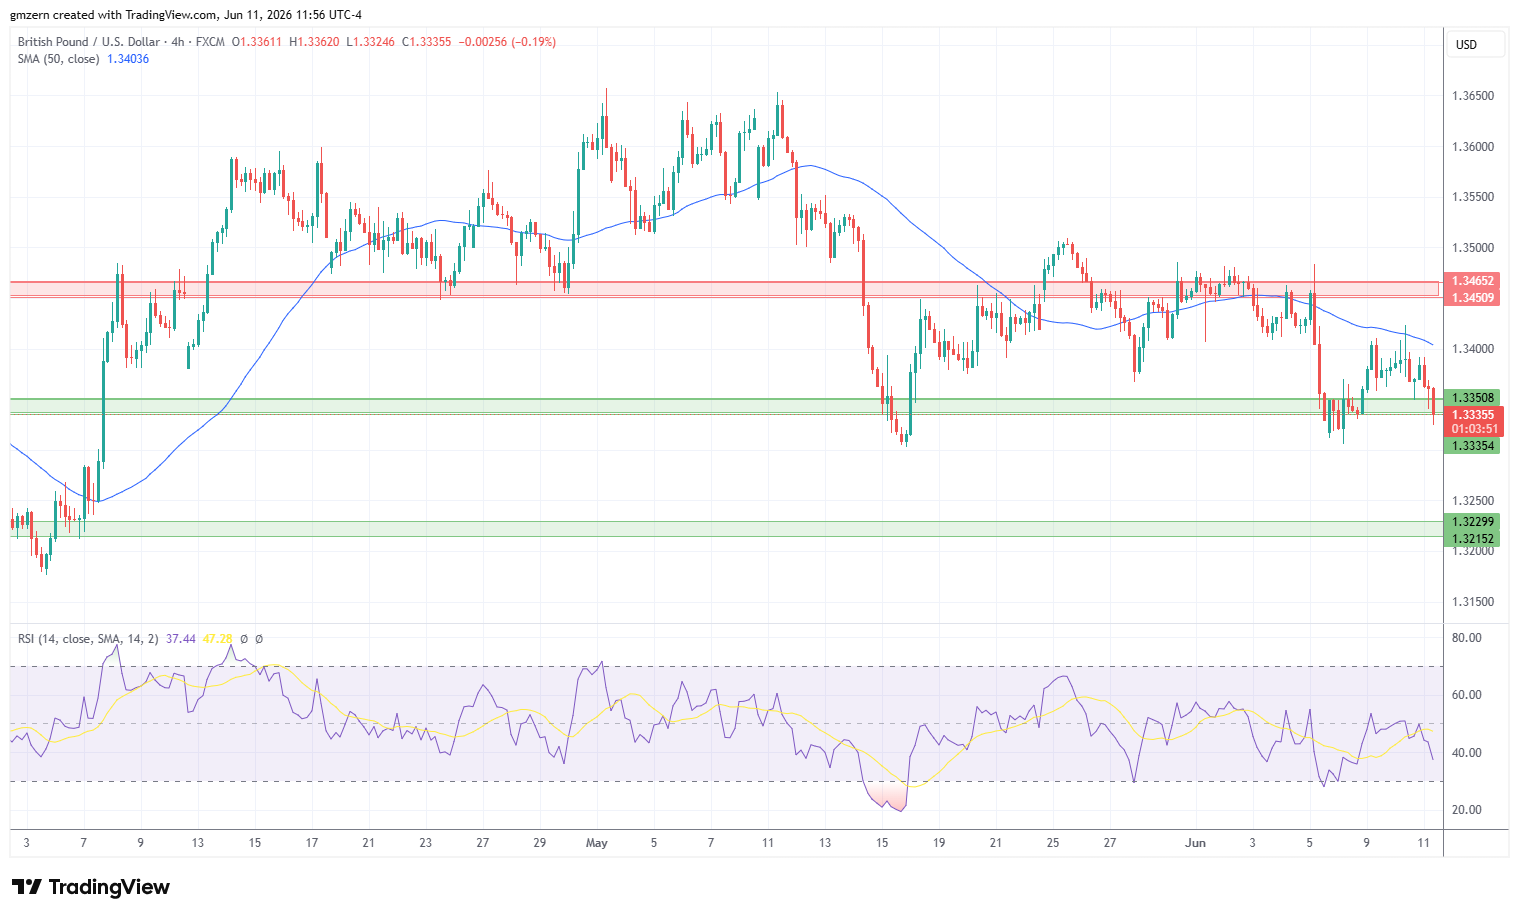Select the green 1.33354 price label
1519x917 pixels.
[1472, 446]
